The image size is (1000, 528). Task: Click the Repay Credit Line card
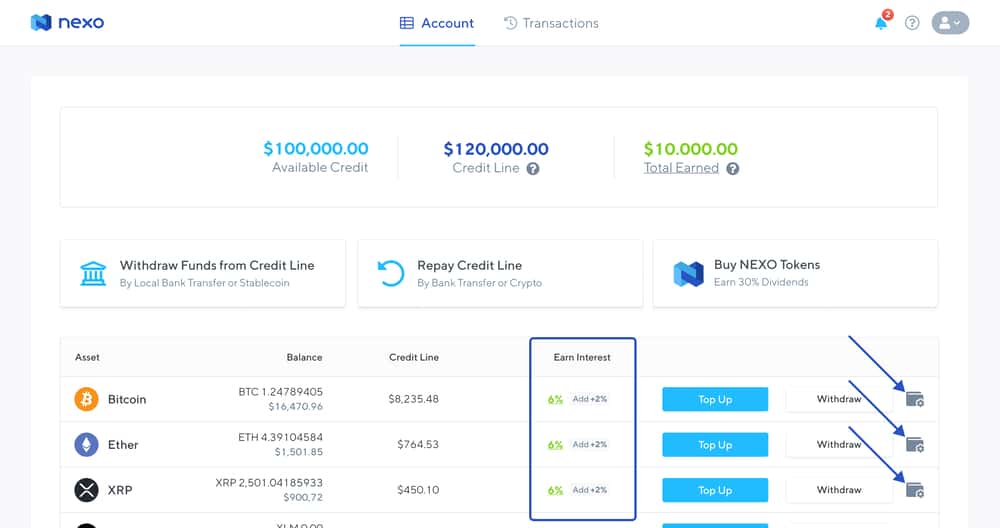(x=500, y=274)
